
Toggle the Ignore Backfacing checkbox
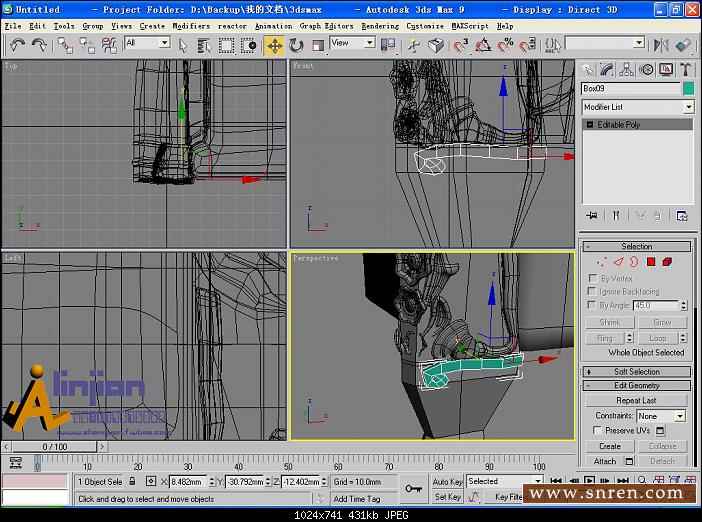[592, 291]
